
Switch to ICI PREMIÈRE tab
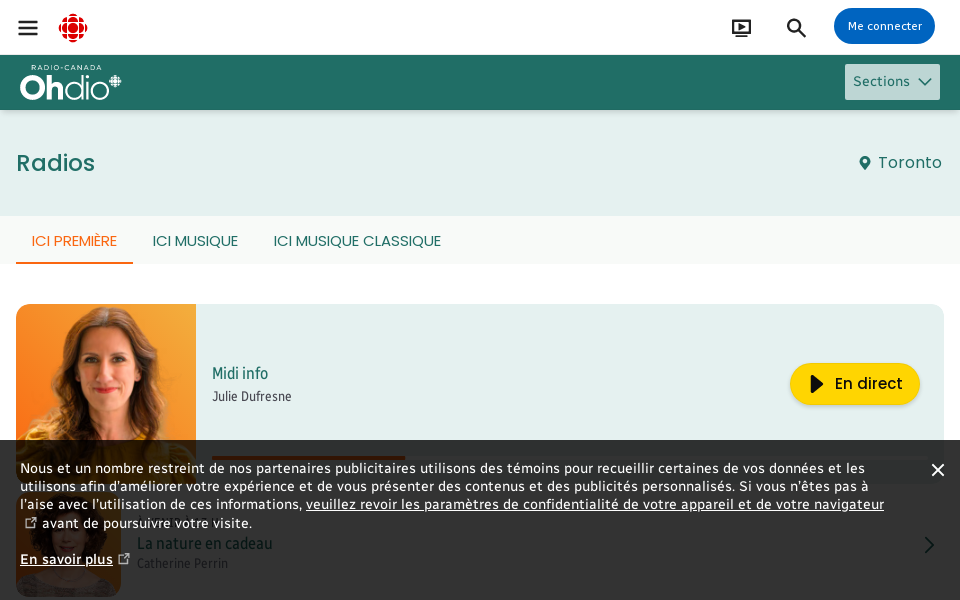pyautogui.click(x=74, y=241)
